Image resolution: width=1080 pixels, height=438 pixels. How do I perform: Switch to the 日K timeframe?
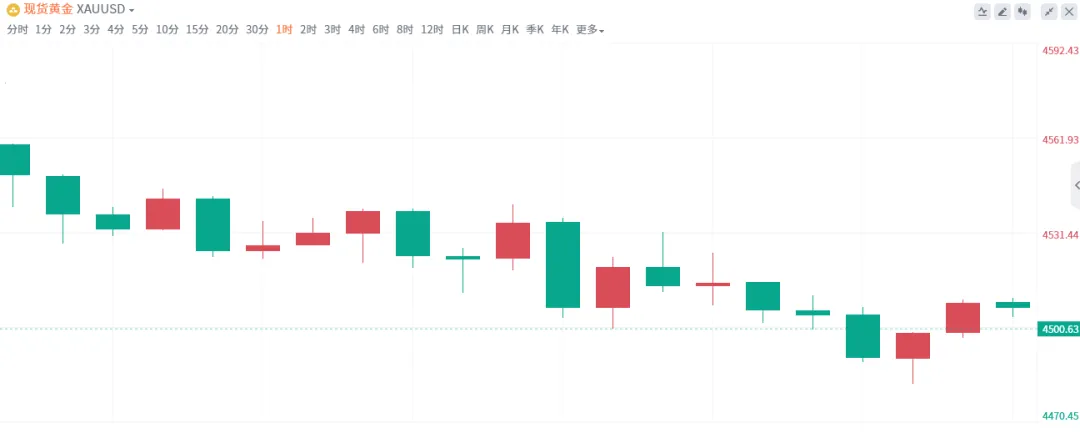click(x=460, y=30)
